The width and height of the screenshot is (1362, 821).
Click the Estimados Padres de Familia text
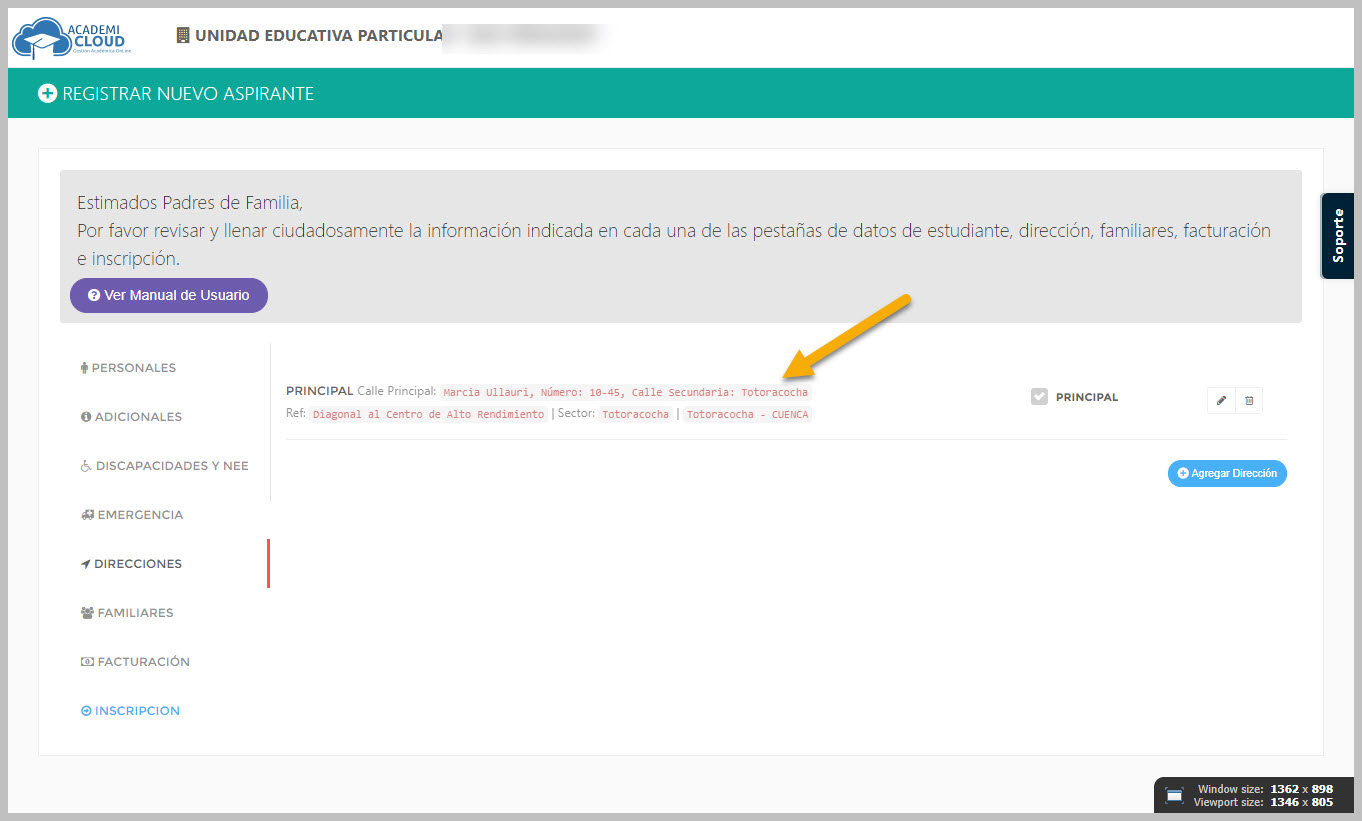click(189, 203)
